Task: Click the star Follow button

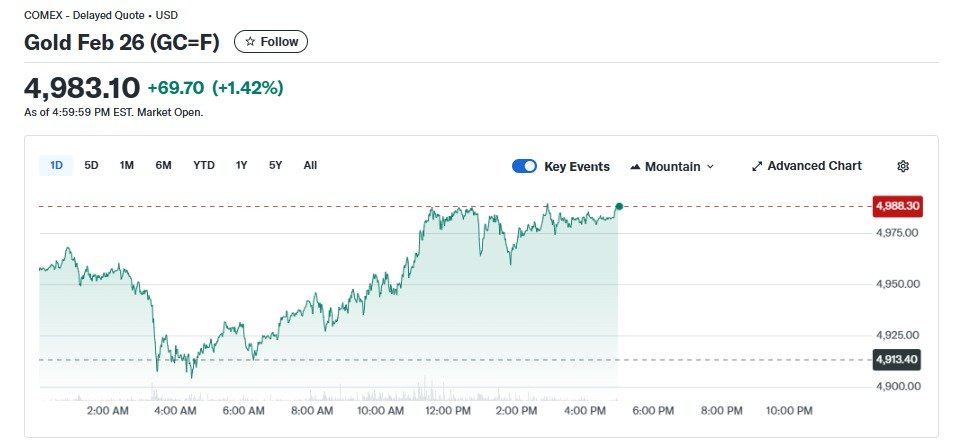Action: [271, 42]
